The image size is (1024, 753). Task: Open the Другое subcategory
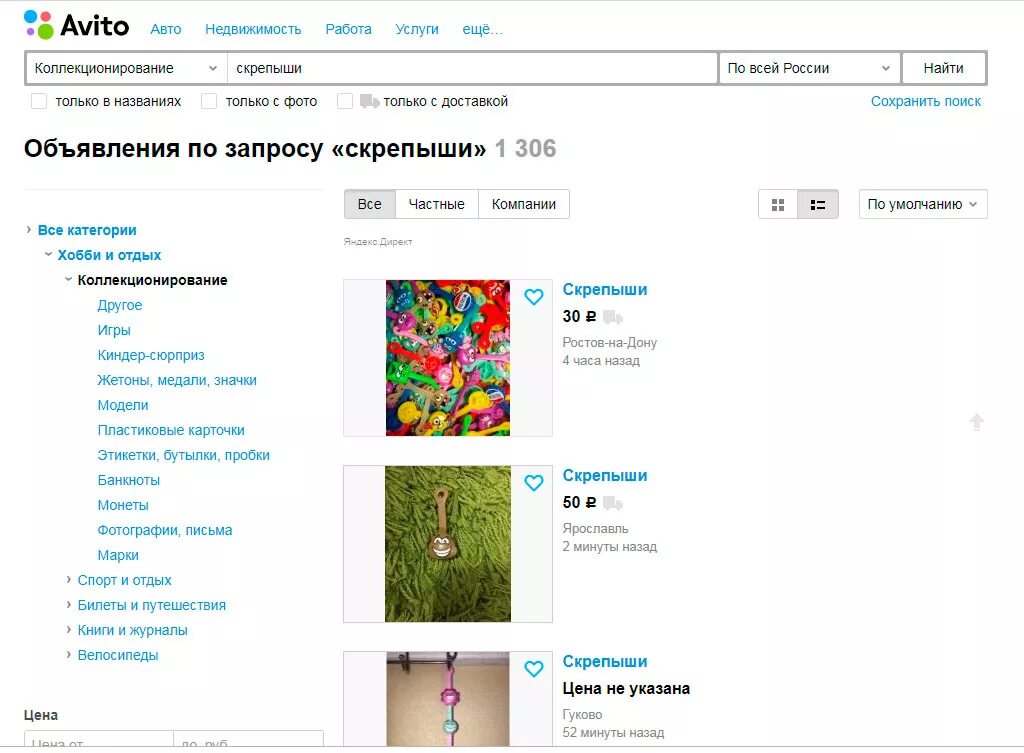(x=120, y=305)
